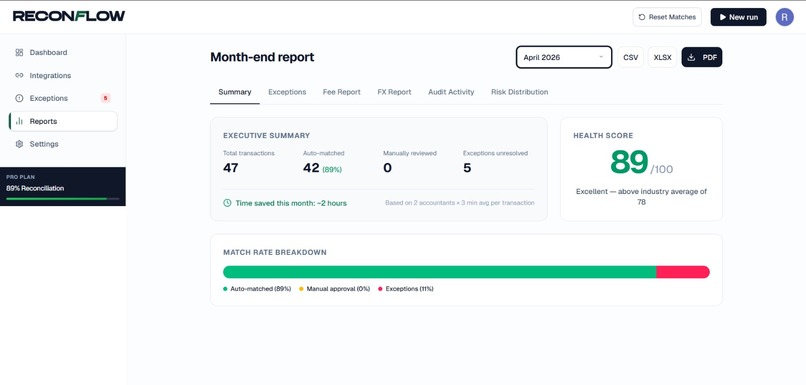Click the Integrations link icon
The image size is (806, 385).
tap(19, 76)
